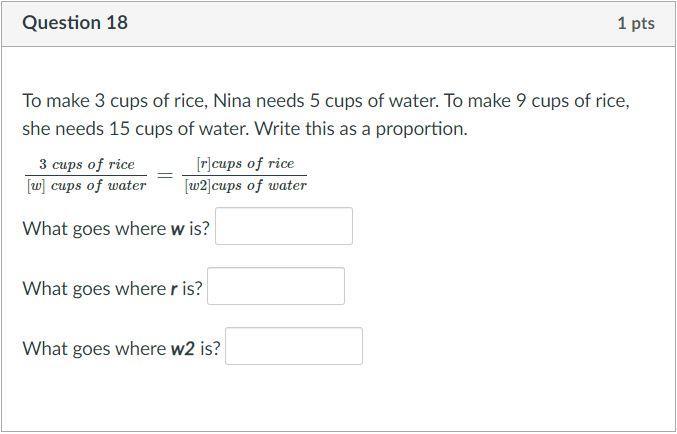Click the denominator "[w] cups of water"
Viewport: 677px width, 434px height.
86,185
